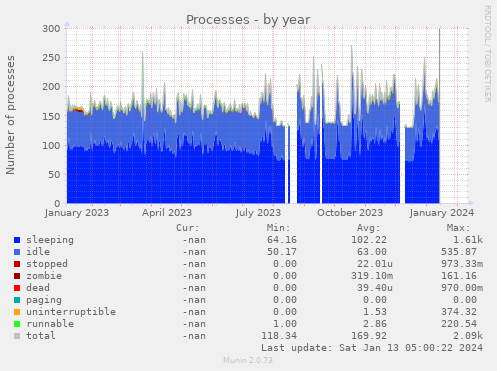Click the 'sleeping' legend label
This screenshot has height=371, width=497.
pos(50,240)
